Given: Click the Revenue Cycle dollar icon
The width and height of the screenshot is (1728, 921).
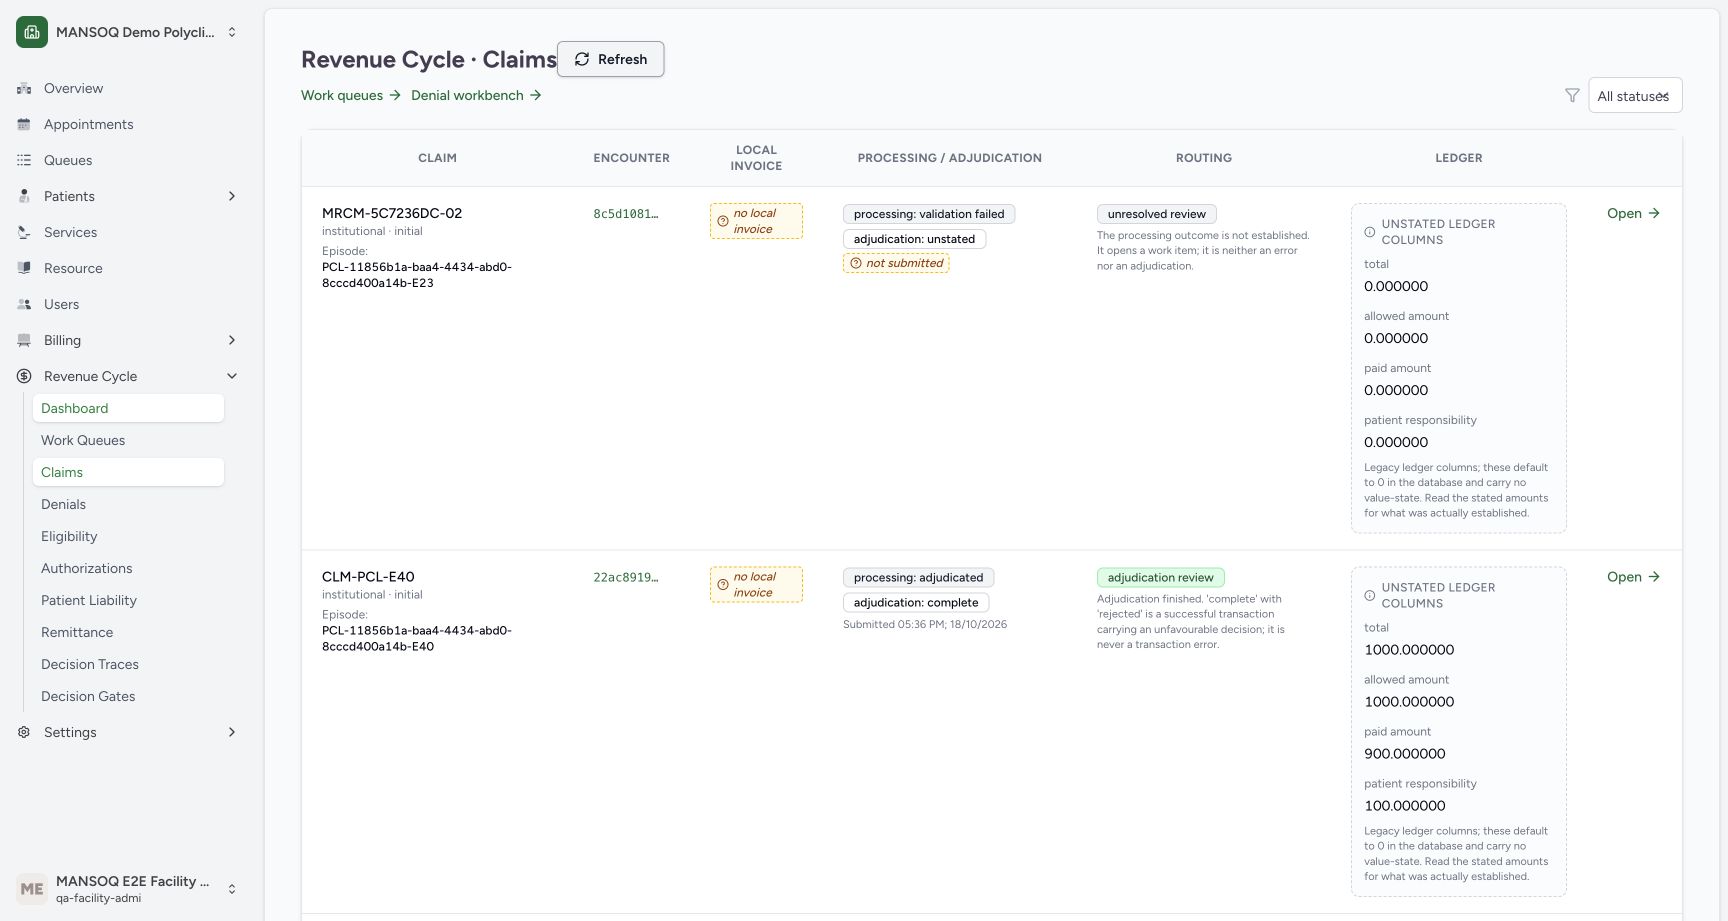Looking at the screenshot, I should (24, 376).
